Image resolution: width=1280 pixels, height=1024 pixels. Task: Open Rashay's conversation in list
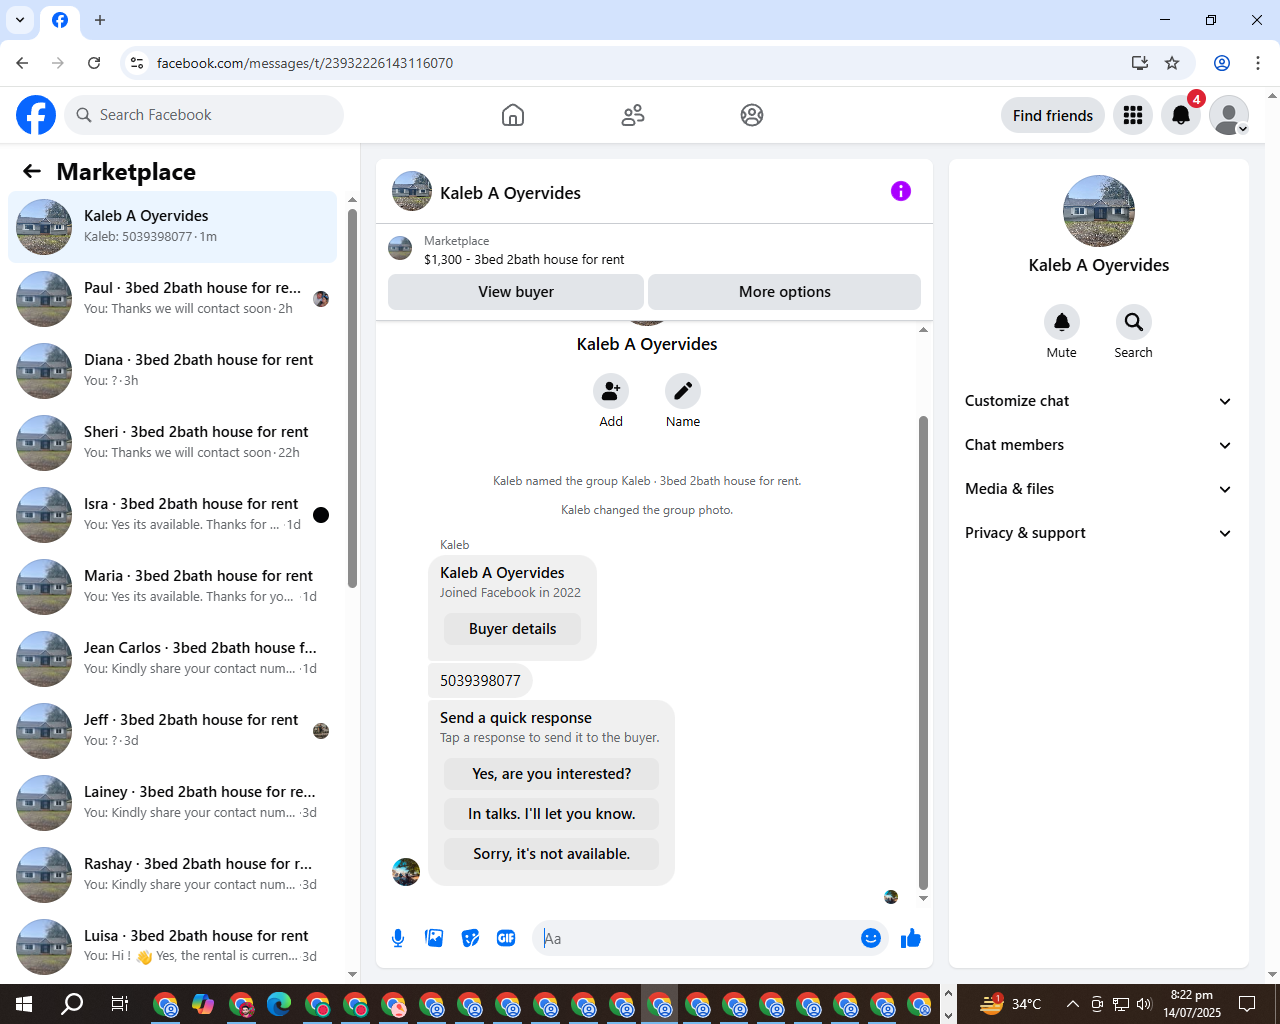tap(172, 875)
